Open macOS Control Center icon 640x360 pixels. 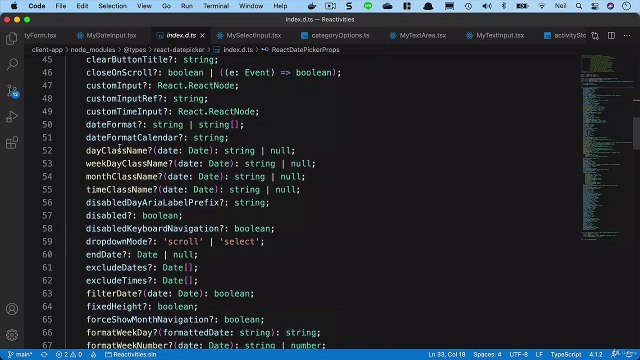595,6
